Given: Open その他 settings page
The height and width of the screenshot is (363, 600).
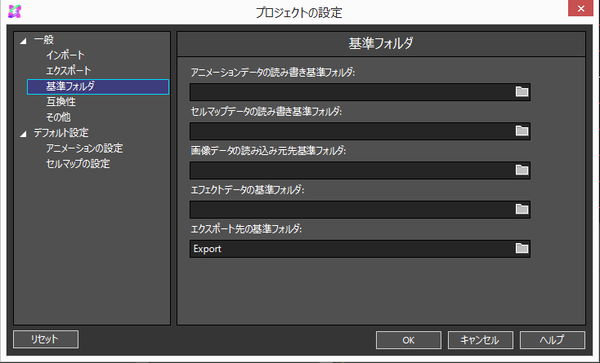Looking at the screenshot, I should (x=58, y=117).
